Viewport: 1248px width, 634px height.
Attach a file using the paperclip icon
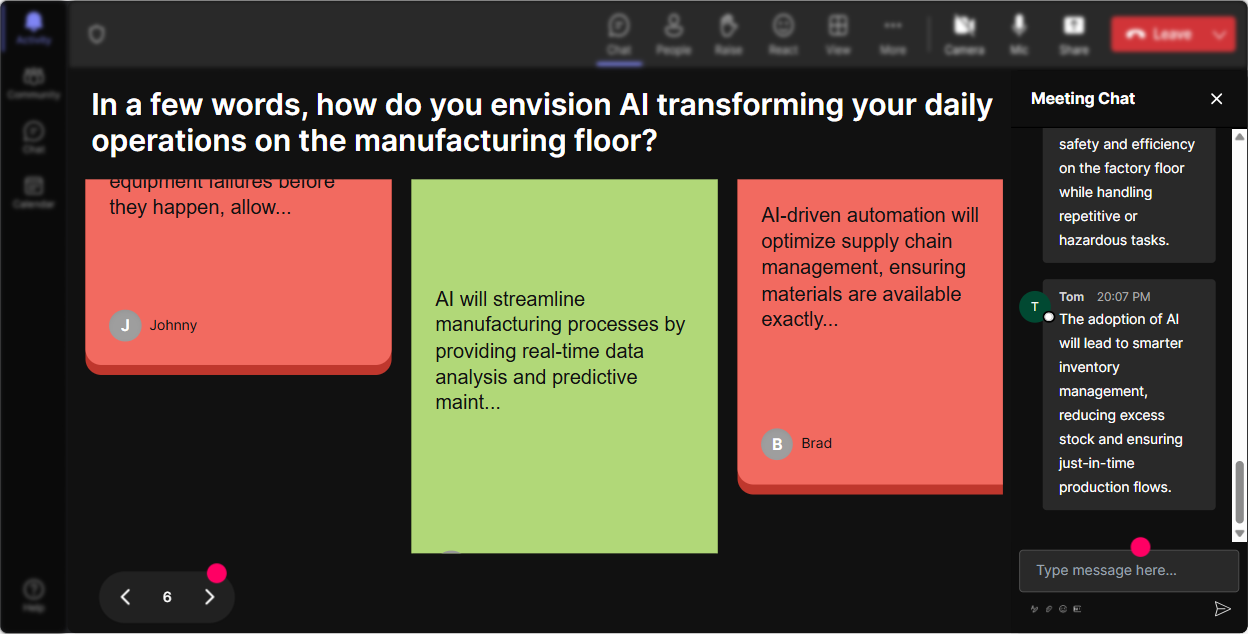pyautogui.click(x=1049, y=608)
